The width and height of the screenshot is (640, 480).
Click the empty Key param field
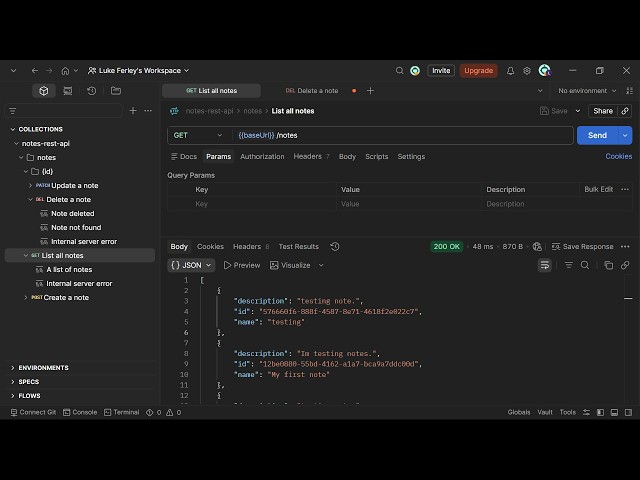pyautogui.click(x=264, y=204)
